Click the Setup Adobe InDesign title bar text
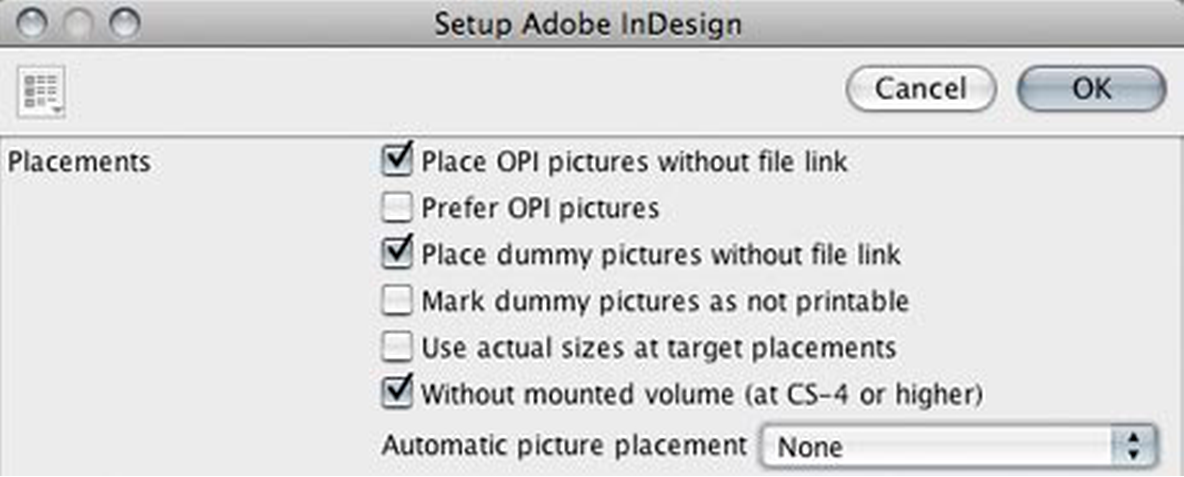 pyautogui.click(x=588, y=25)
